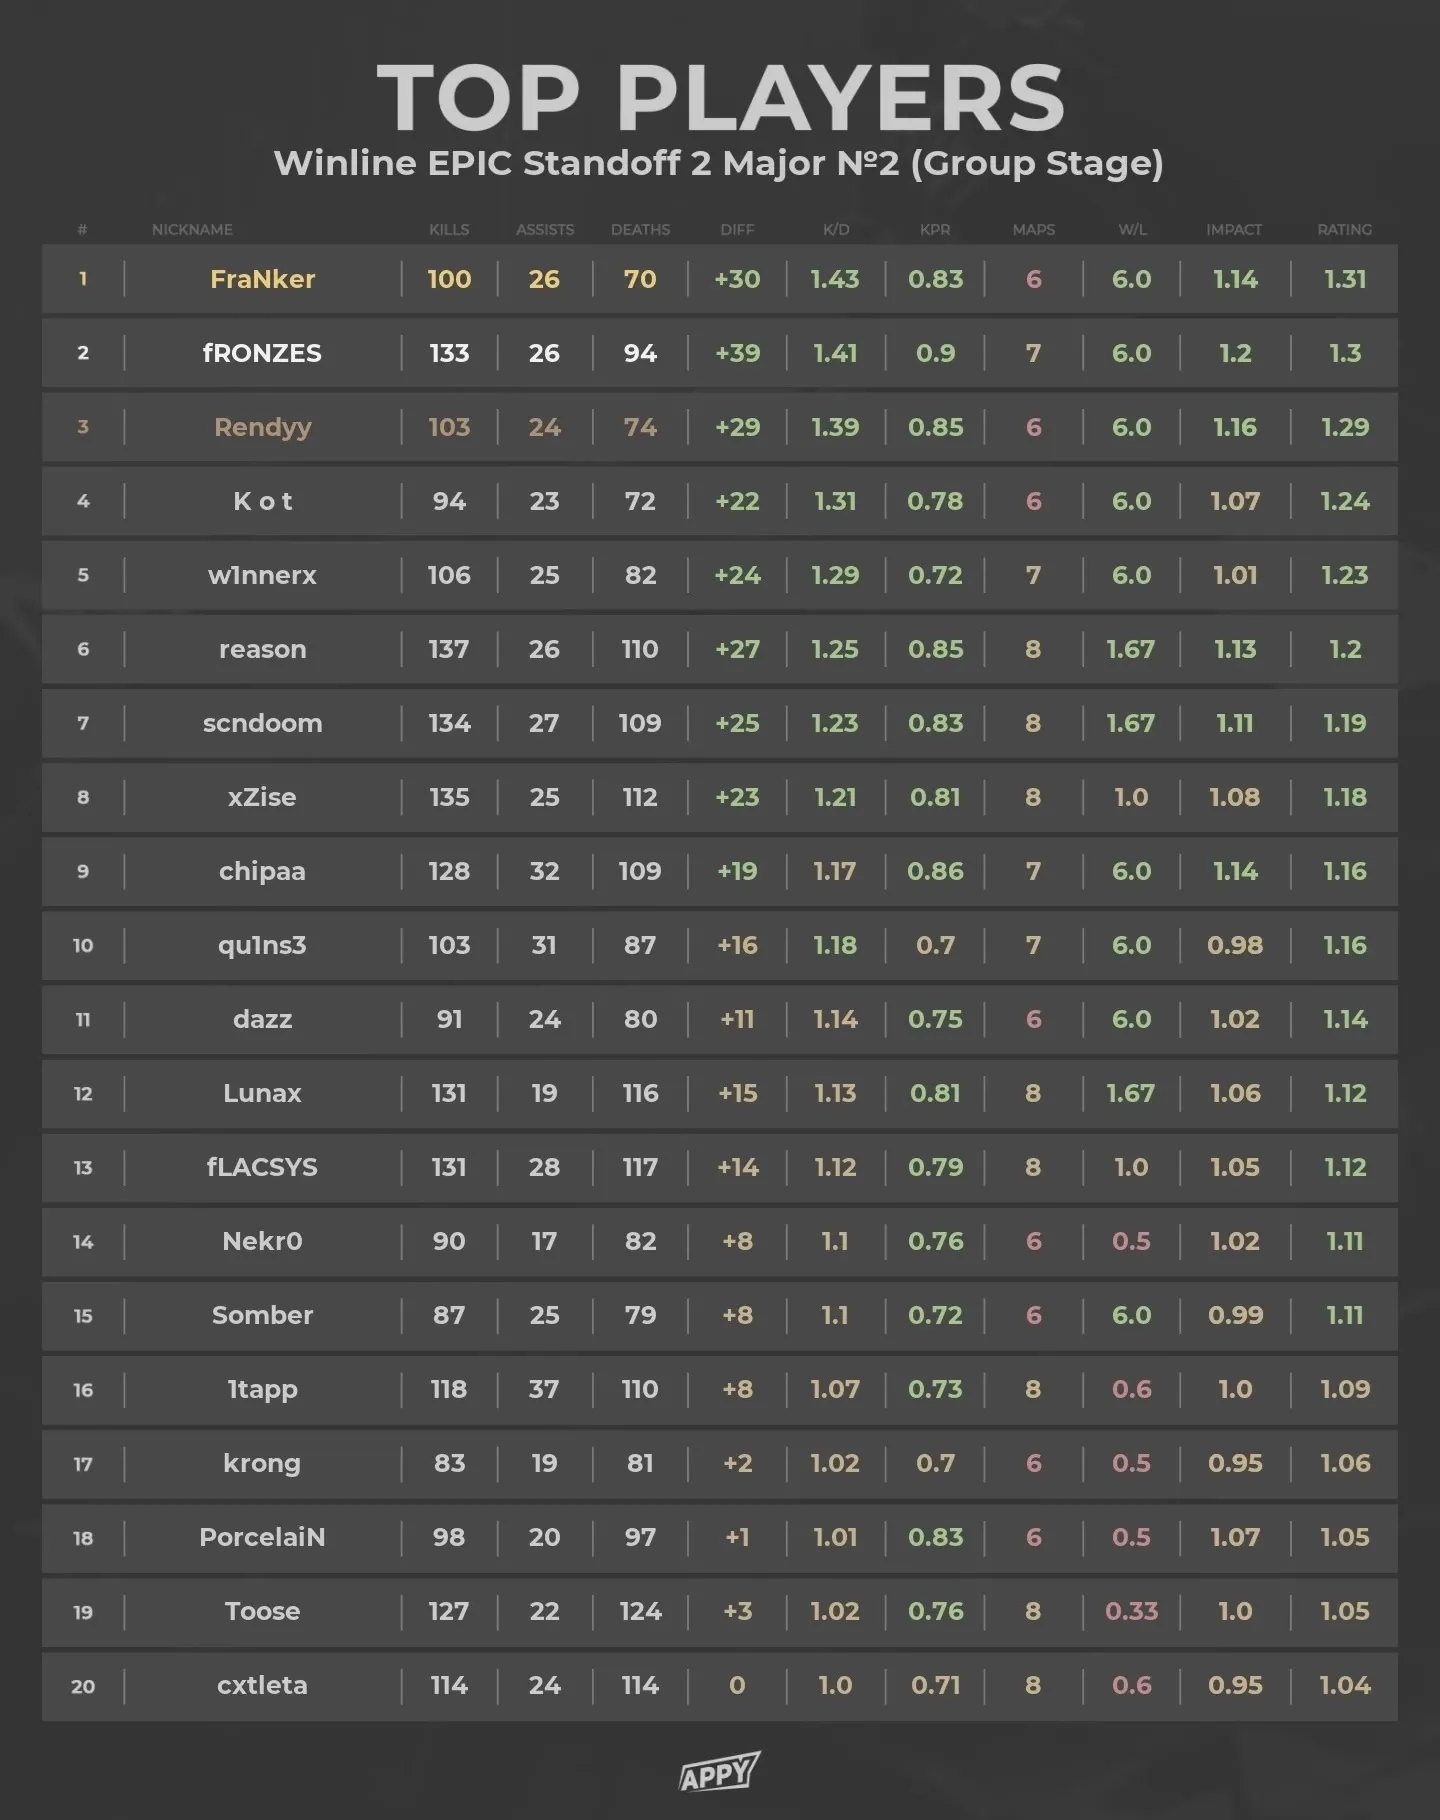Click Toose's deaths value 124
1440x1820 pixels.
640,1611
